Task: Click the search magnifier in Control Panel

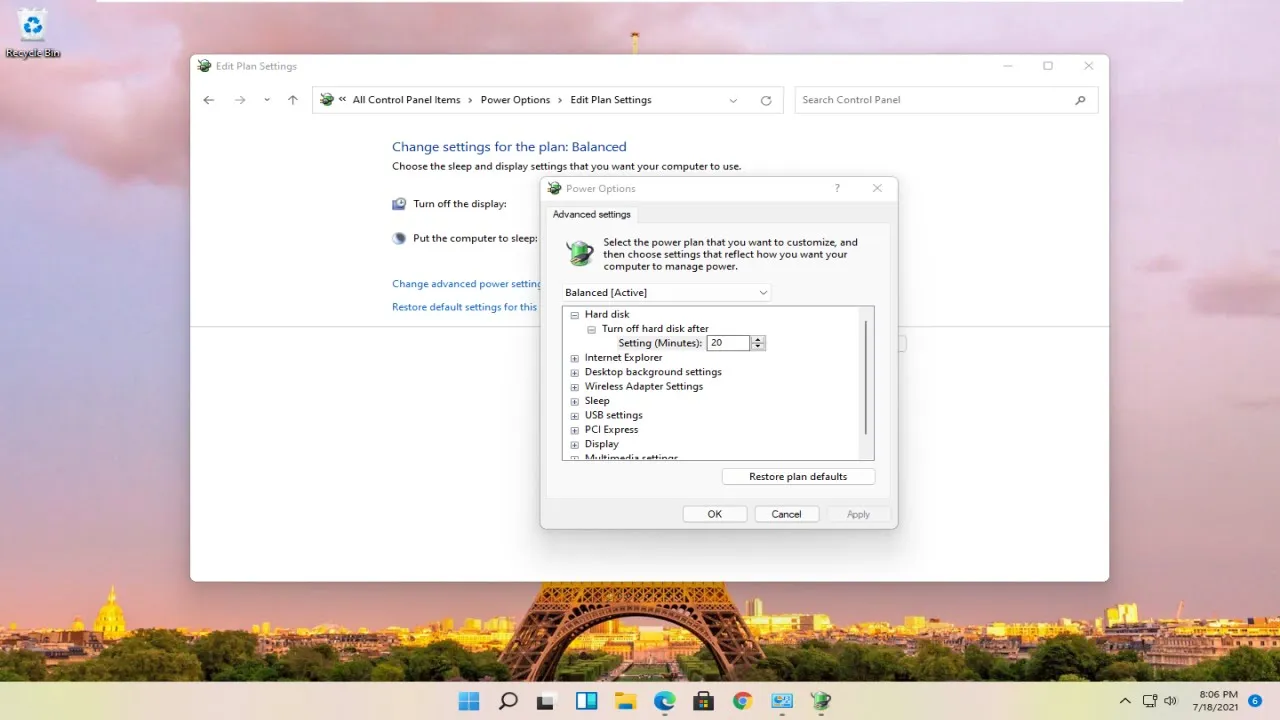Action: pyautogui.click(x=1080, y=100)
